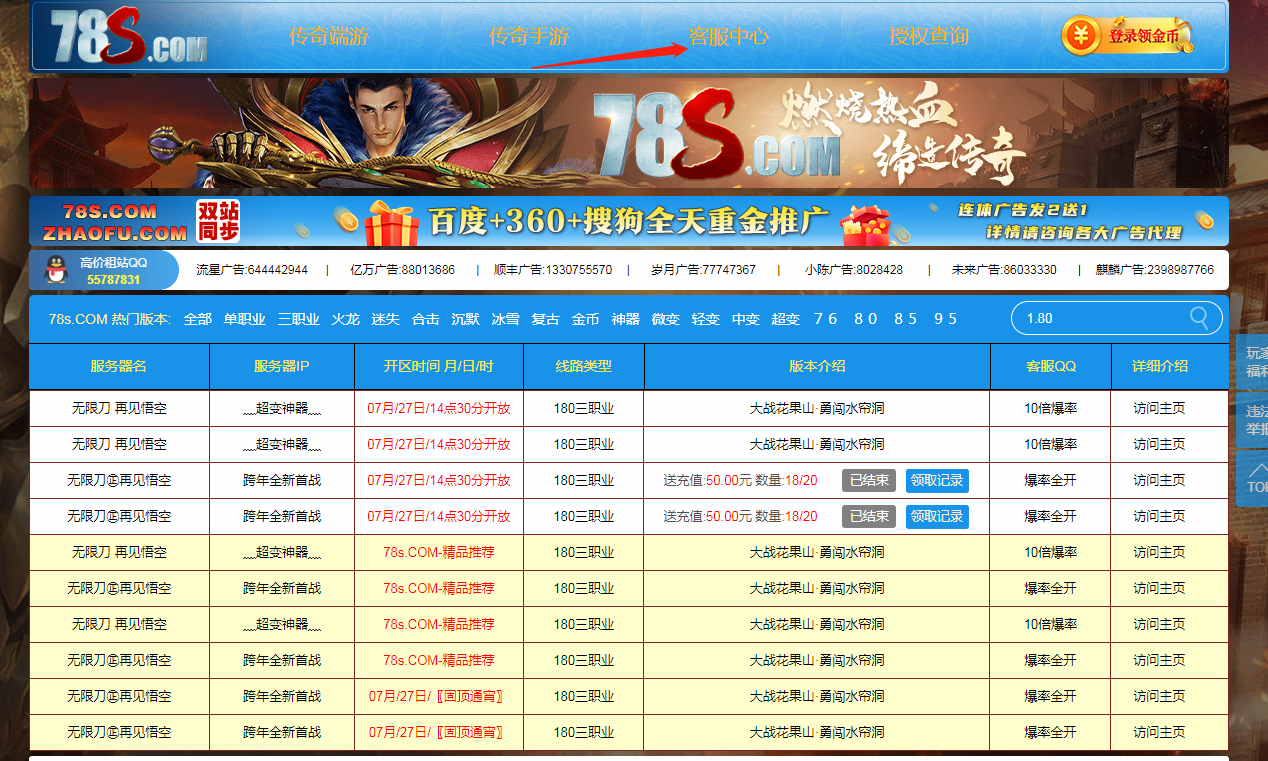Viewport: 1268px width, 761px height.
Task: Open 授权查询 in the header
Action: coord(928,37)
